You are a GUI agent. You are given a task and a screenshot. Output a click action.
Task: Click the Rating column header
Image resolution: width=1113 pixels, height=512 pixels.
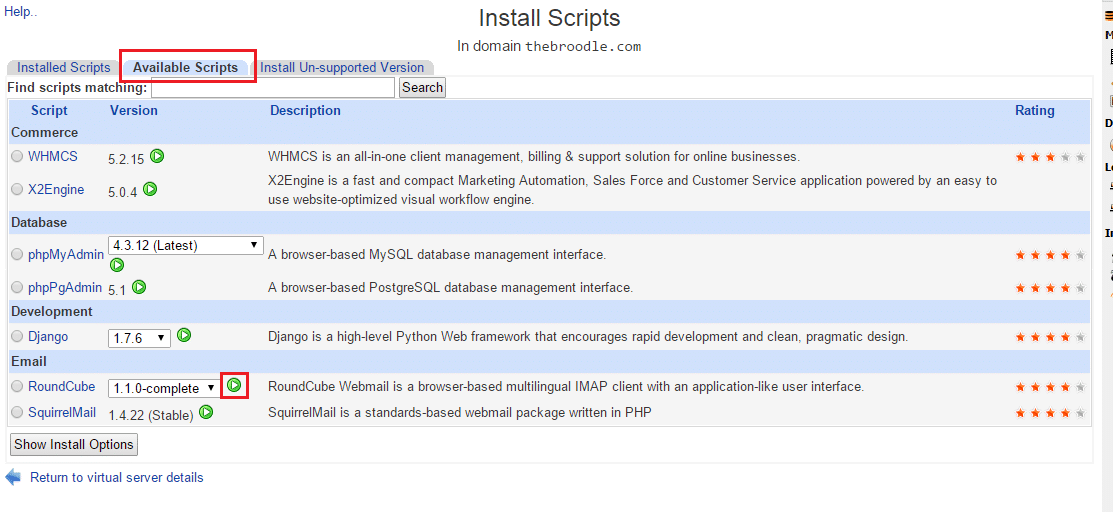(1035, 110)
